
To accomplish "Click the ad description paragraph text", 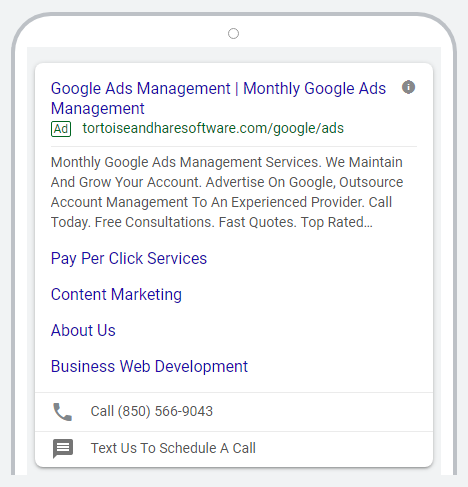I will pyautogui.click(x=227, y=192).
